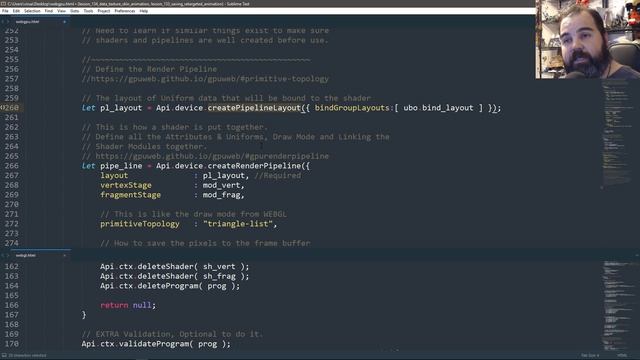Image resolution: width=640 pixels, height=360 pixels.
Task: Open the Selection menu
Action: pyautogui.click(x=32, y=11)
